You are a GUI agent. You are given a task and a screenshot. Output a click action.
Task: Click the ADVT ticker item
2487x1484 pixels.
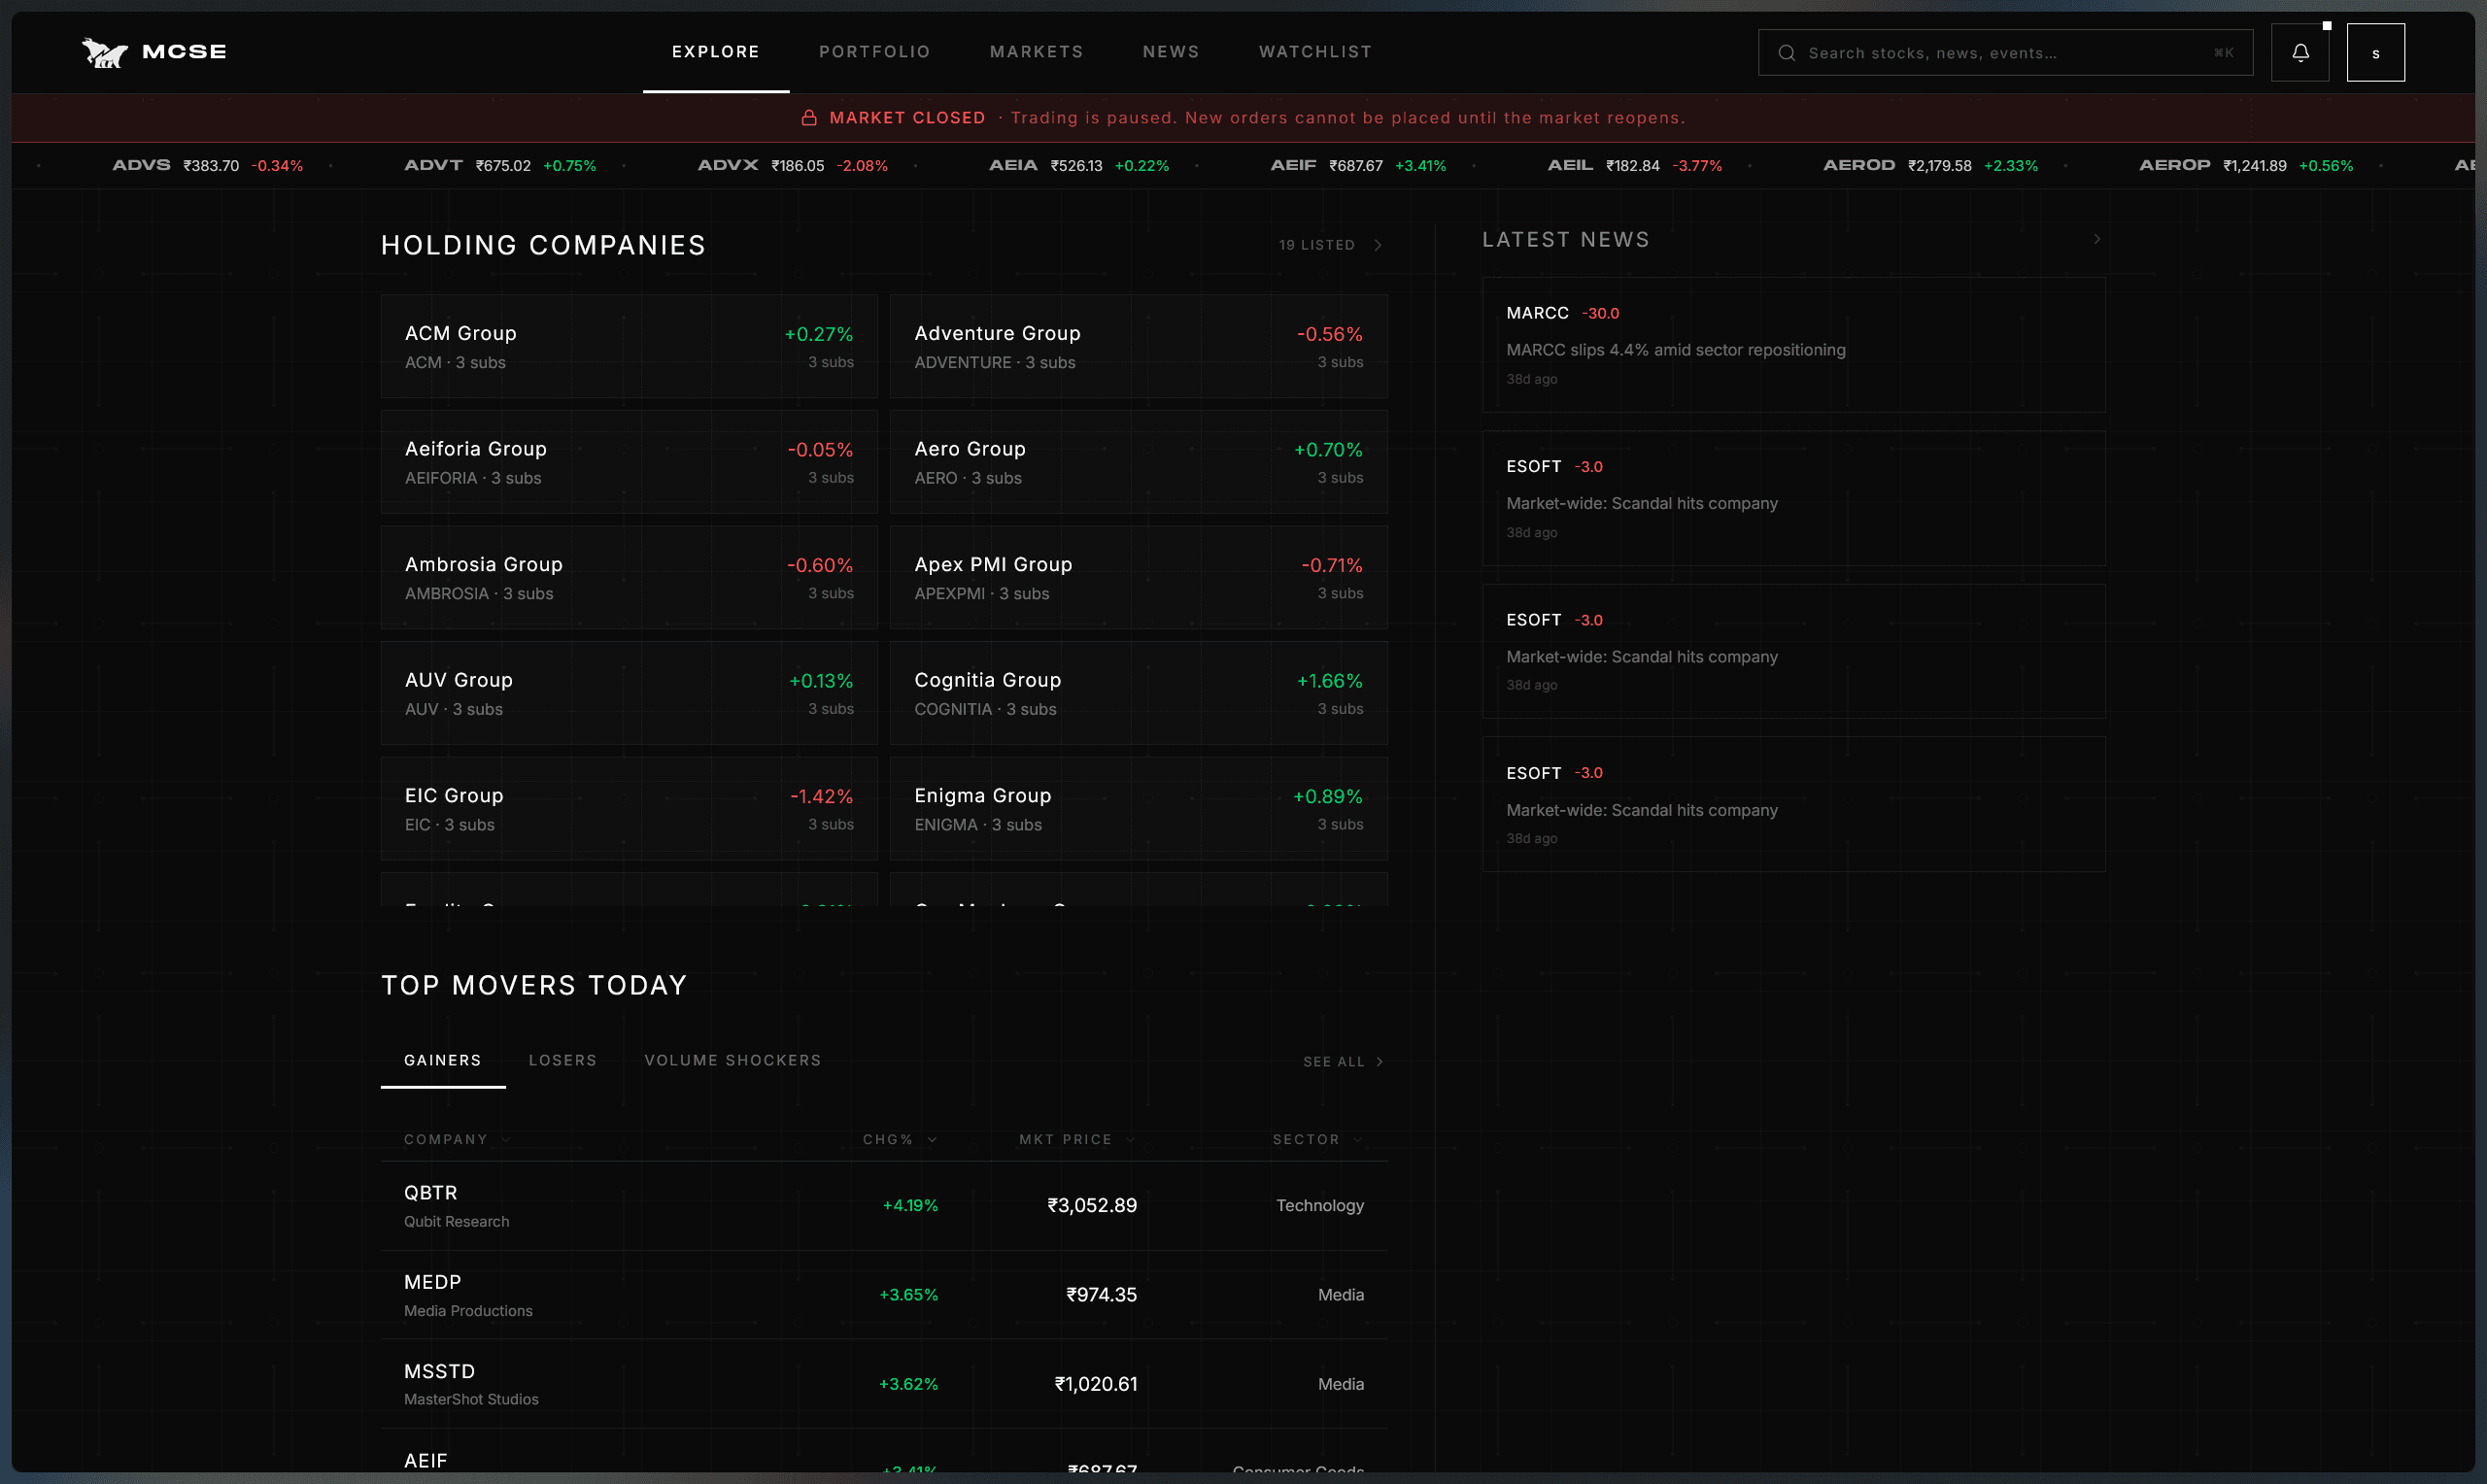(500, 165)
